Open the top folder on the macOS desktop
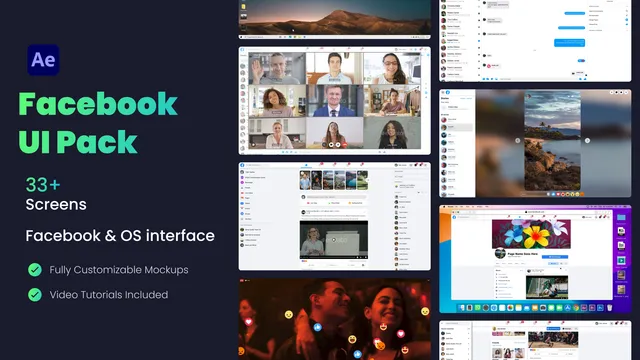Image resolution: width=640 pixels, height=360 pixels. click(621, 218)
